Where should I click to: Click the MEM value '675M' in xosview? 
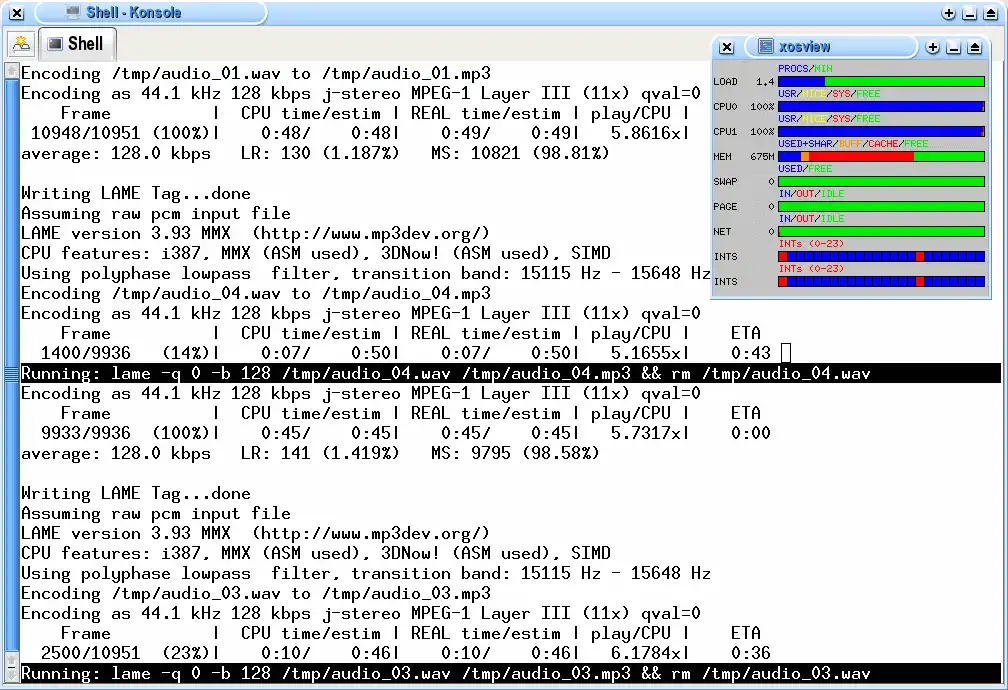pos(762,157)
